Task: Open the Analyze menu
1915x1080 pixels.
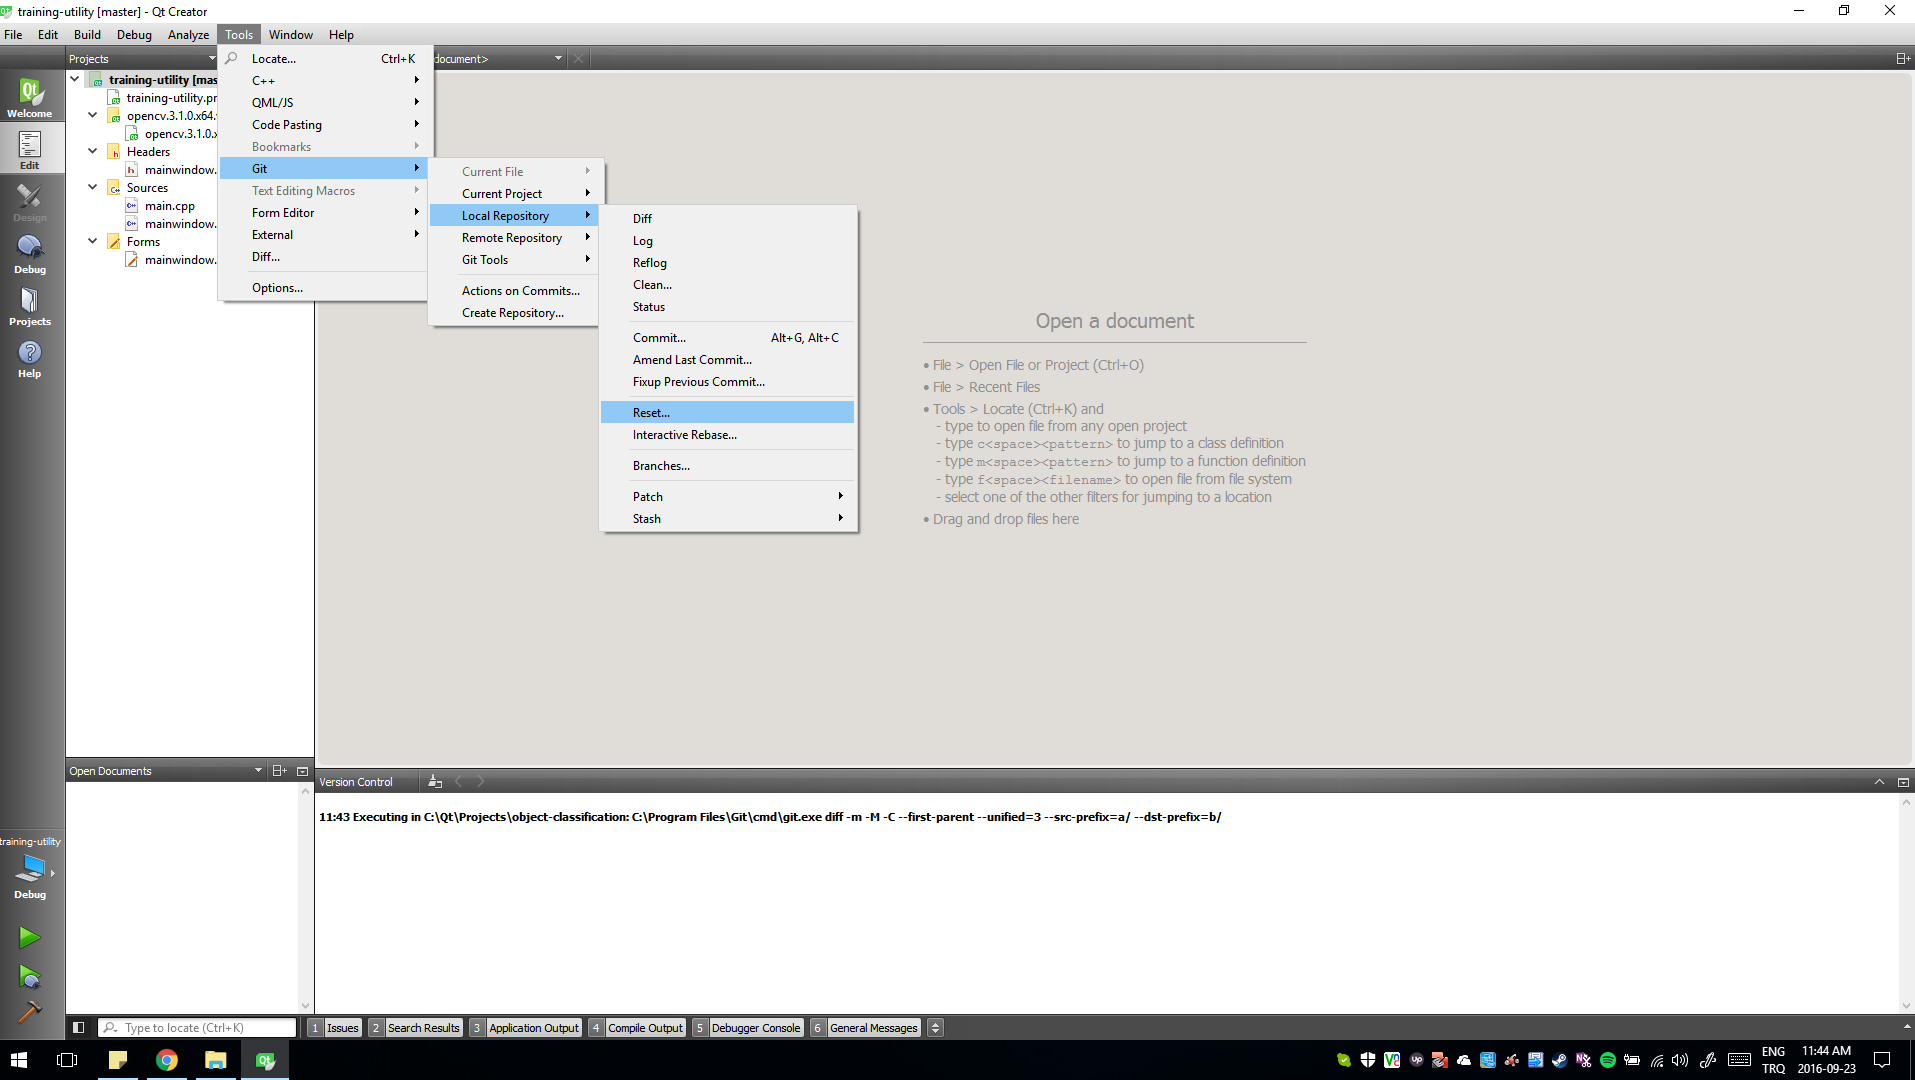Action: (188, 35)
